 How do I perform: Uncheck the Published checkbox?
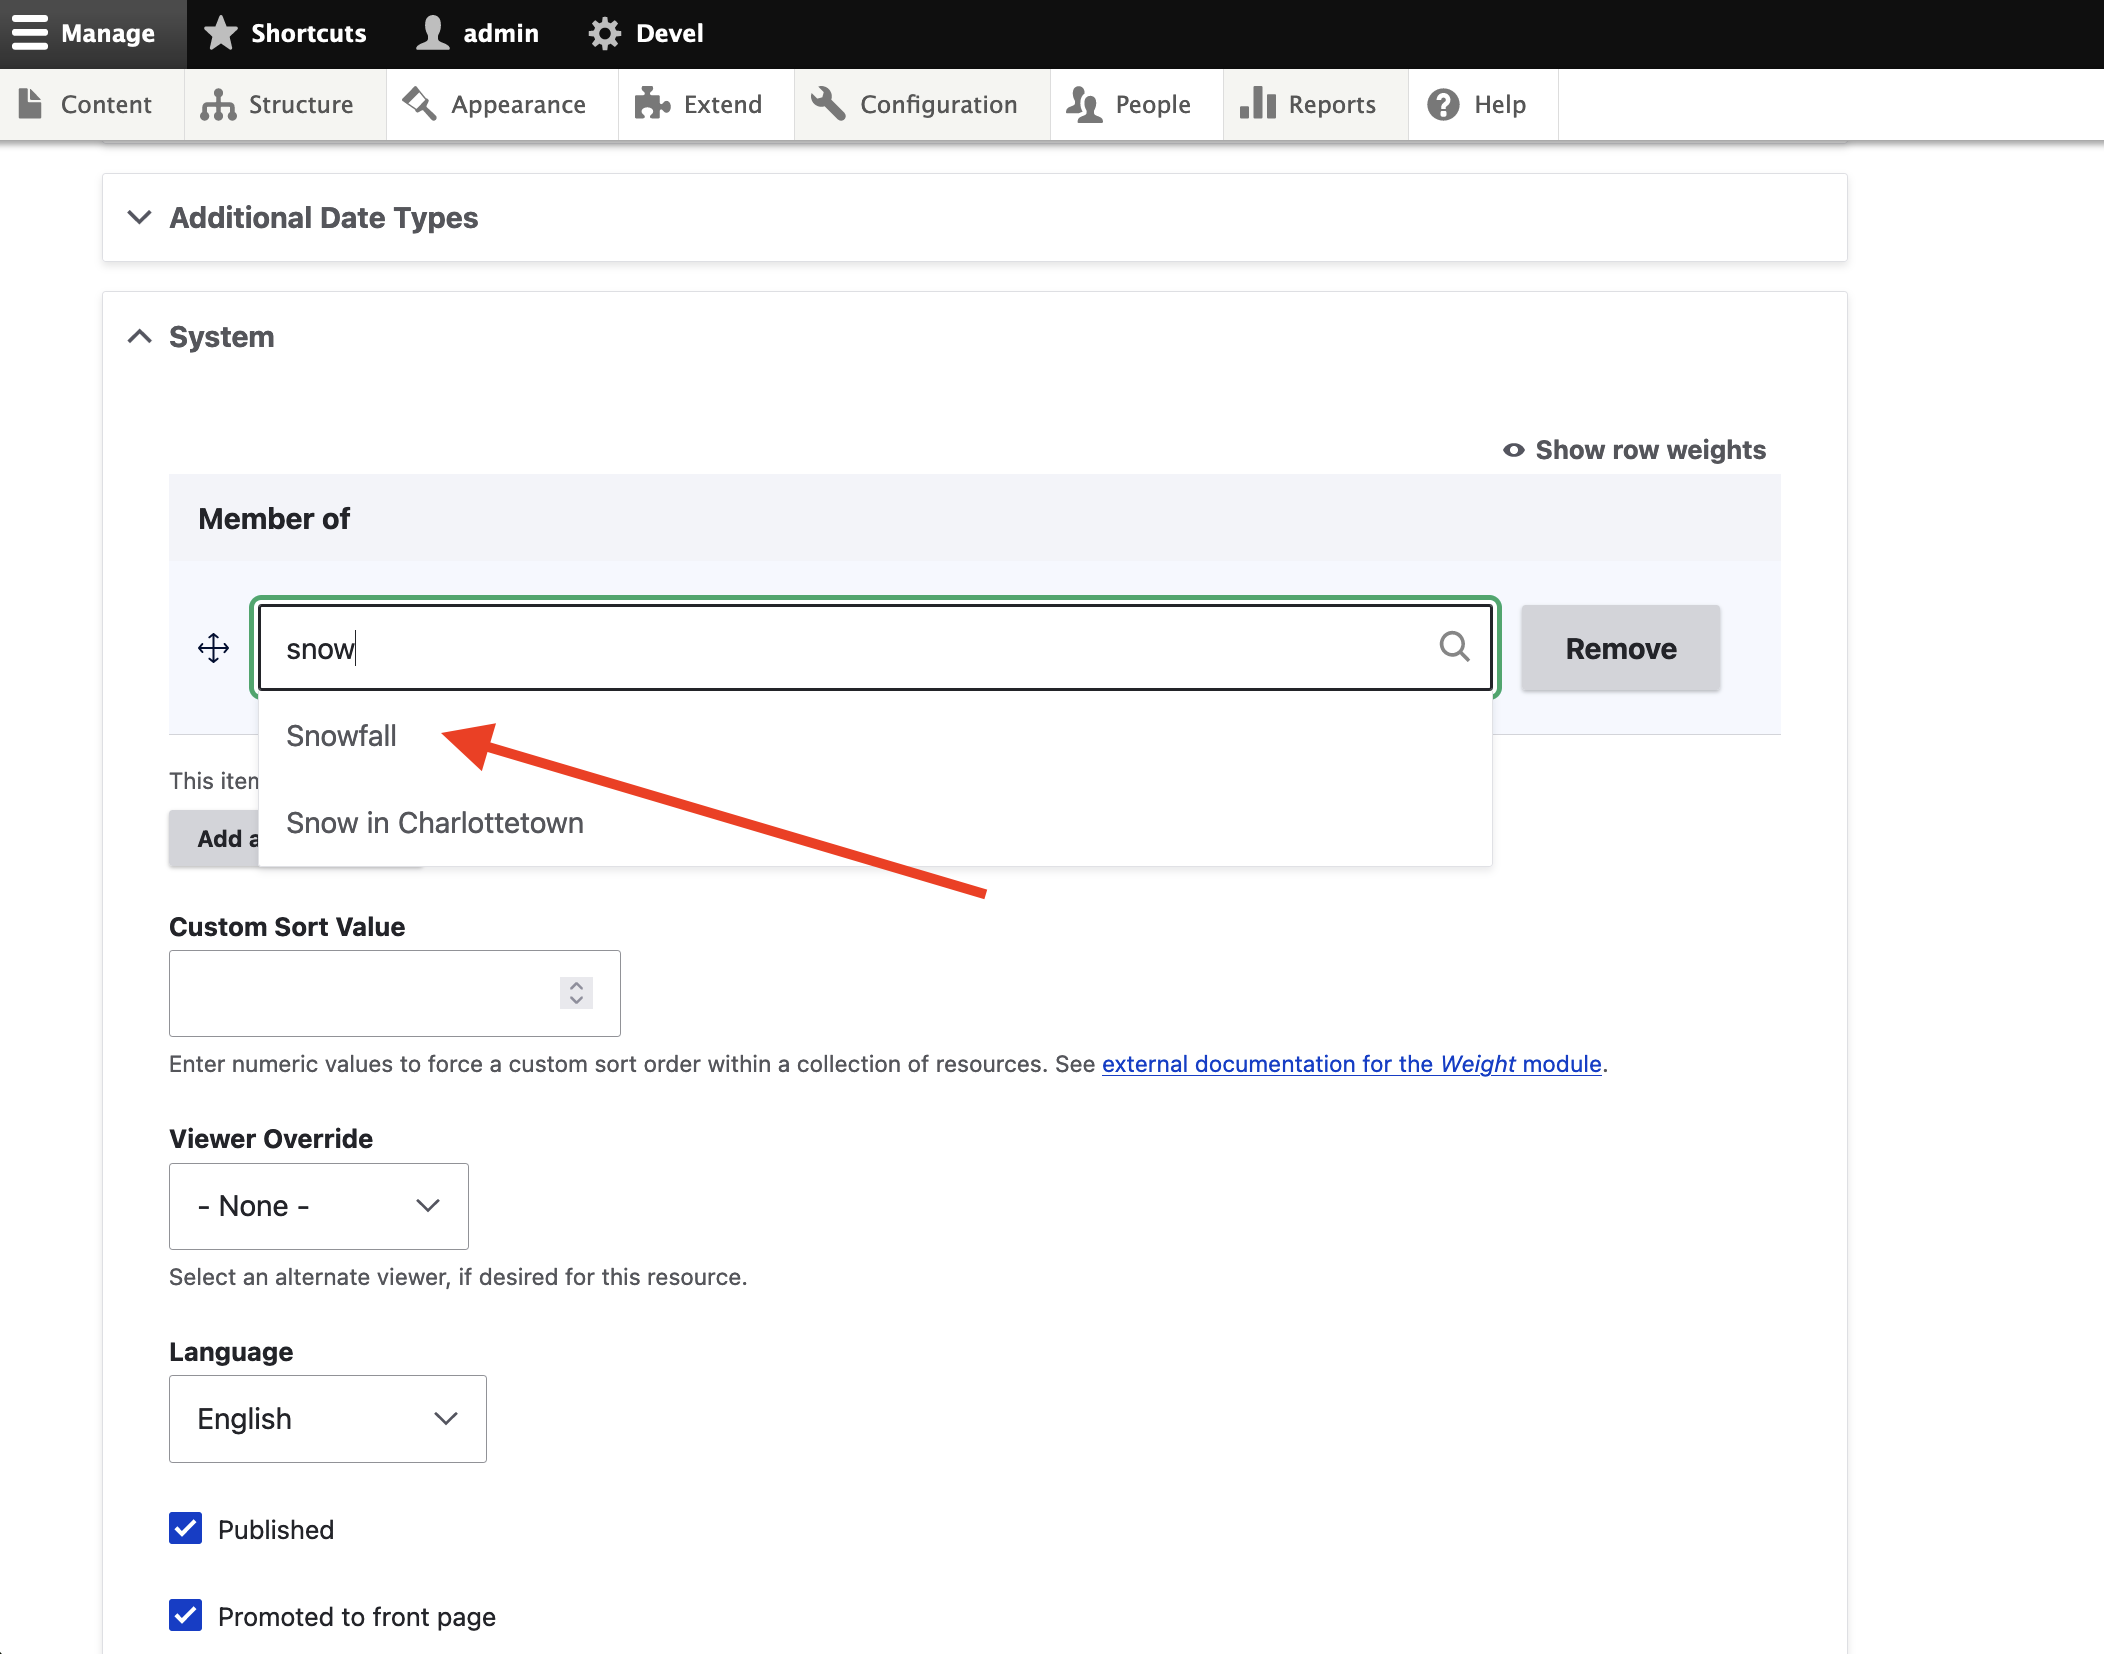point(185,1528)
